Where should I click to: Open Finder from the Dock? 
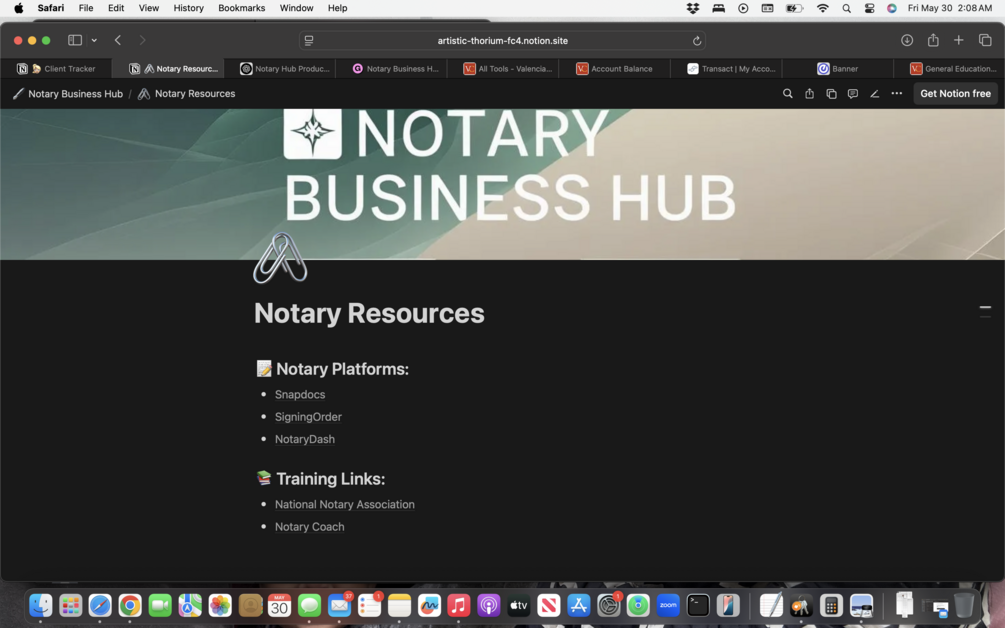tap(40, 605)
